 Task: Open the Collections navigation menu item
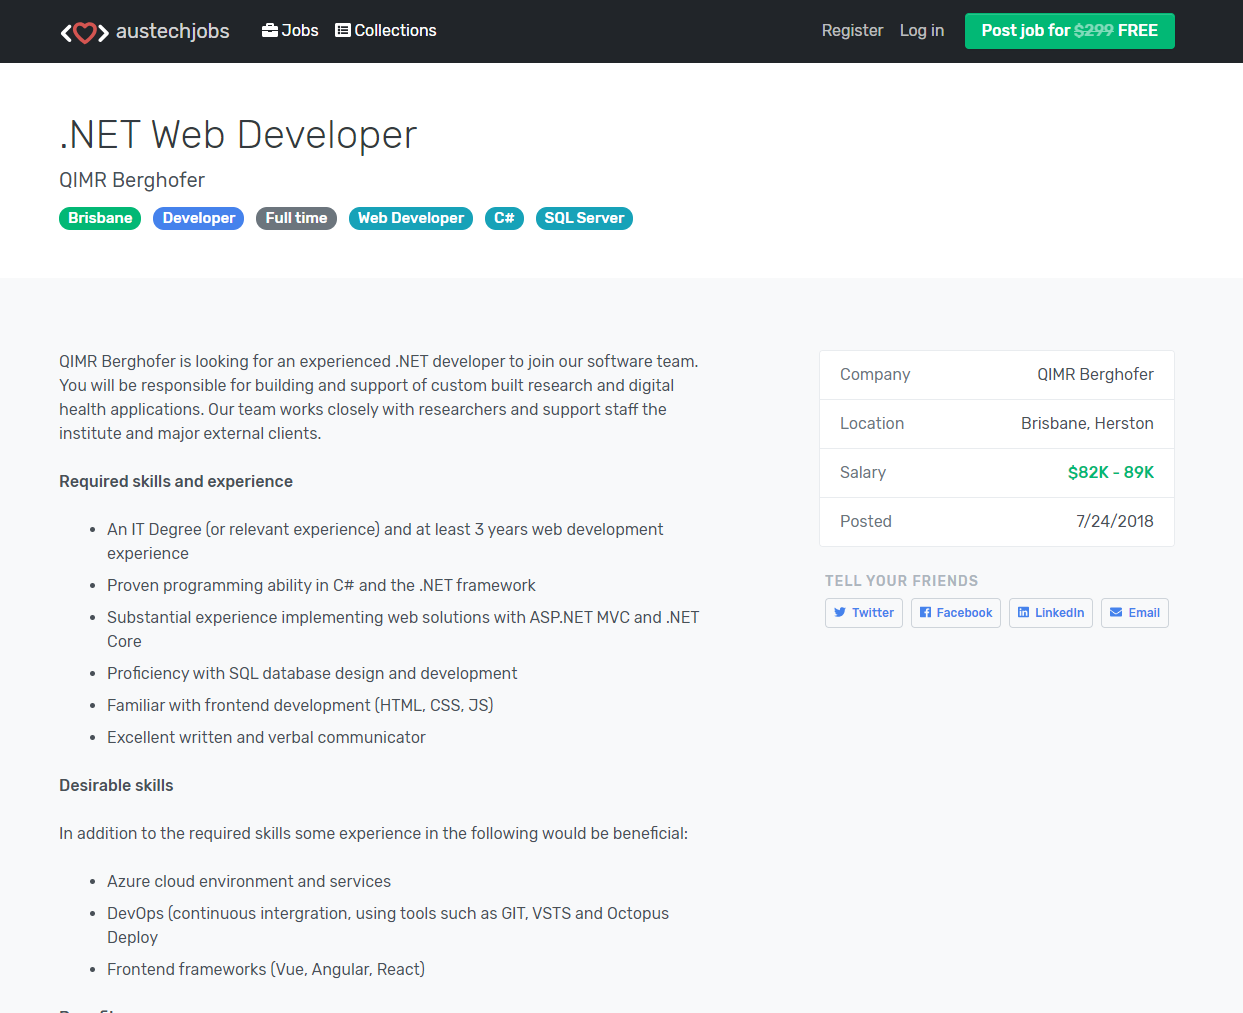[386, 30]
